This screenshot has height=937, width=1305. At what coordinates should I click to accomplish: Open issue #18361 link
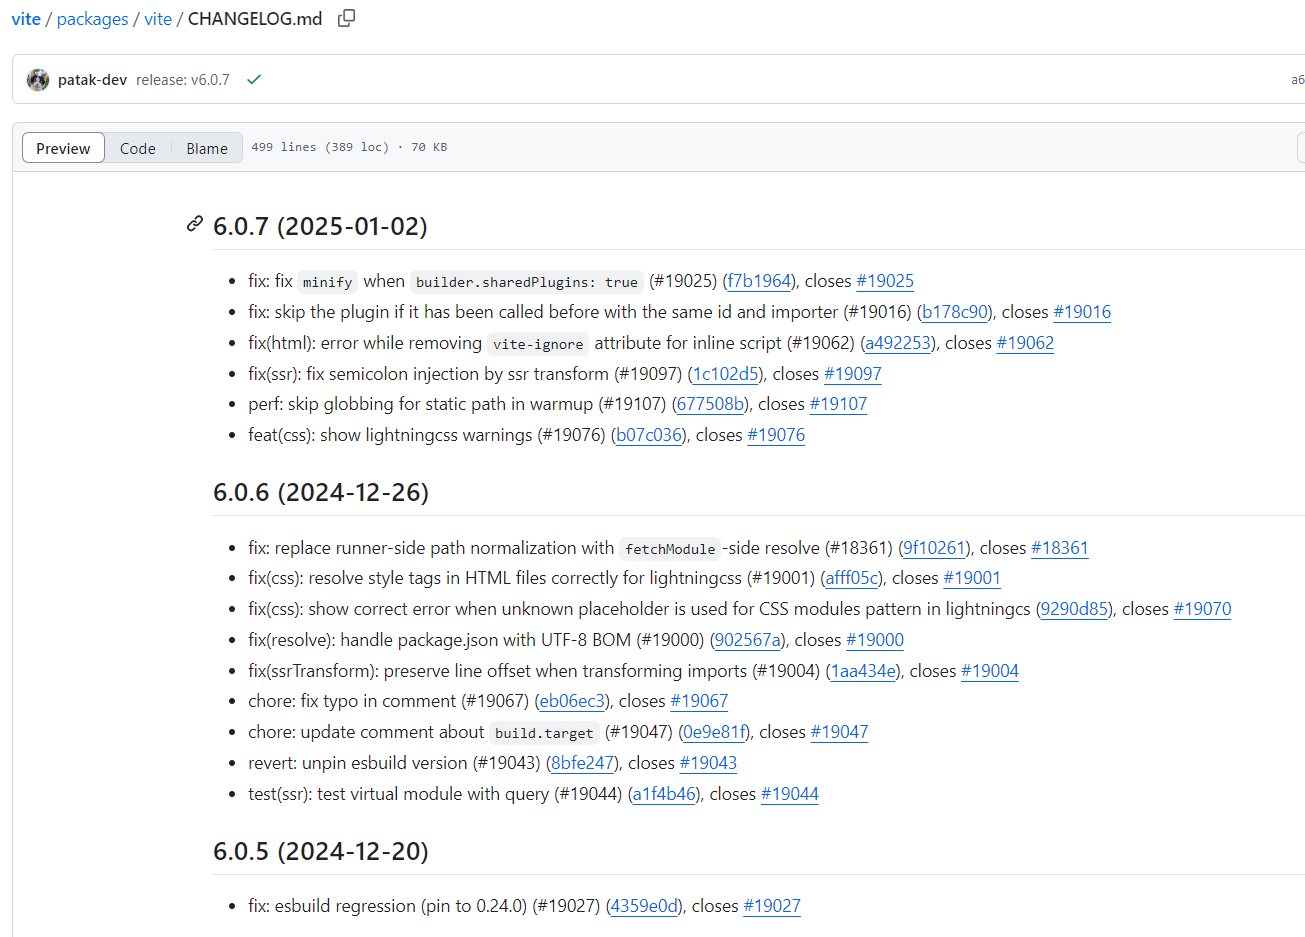pos(1059,548)
